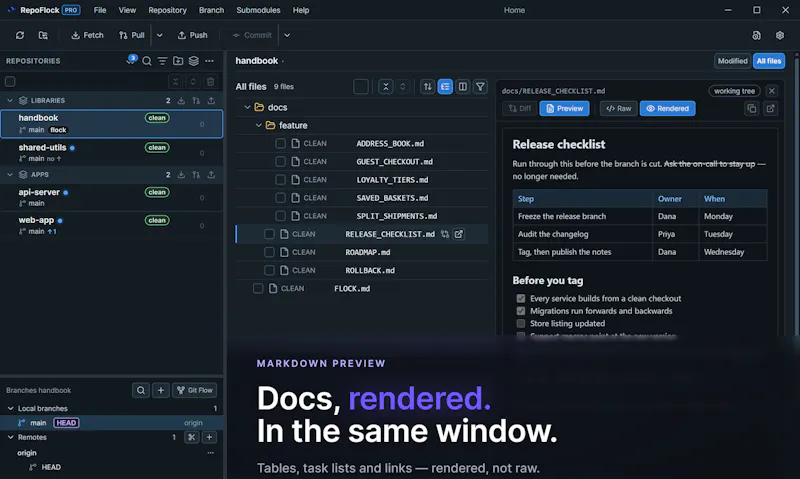Click the open externally icon in preview panel

tap(770, 109)
